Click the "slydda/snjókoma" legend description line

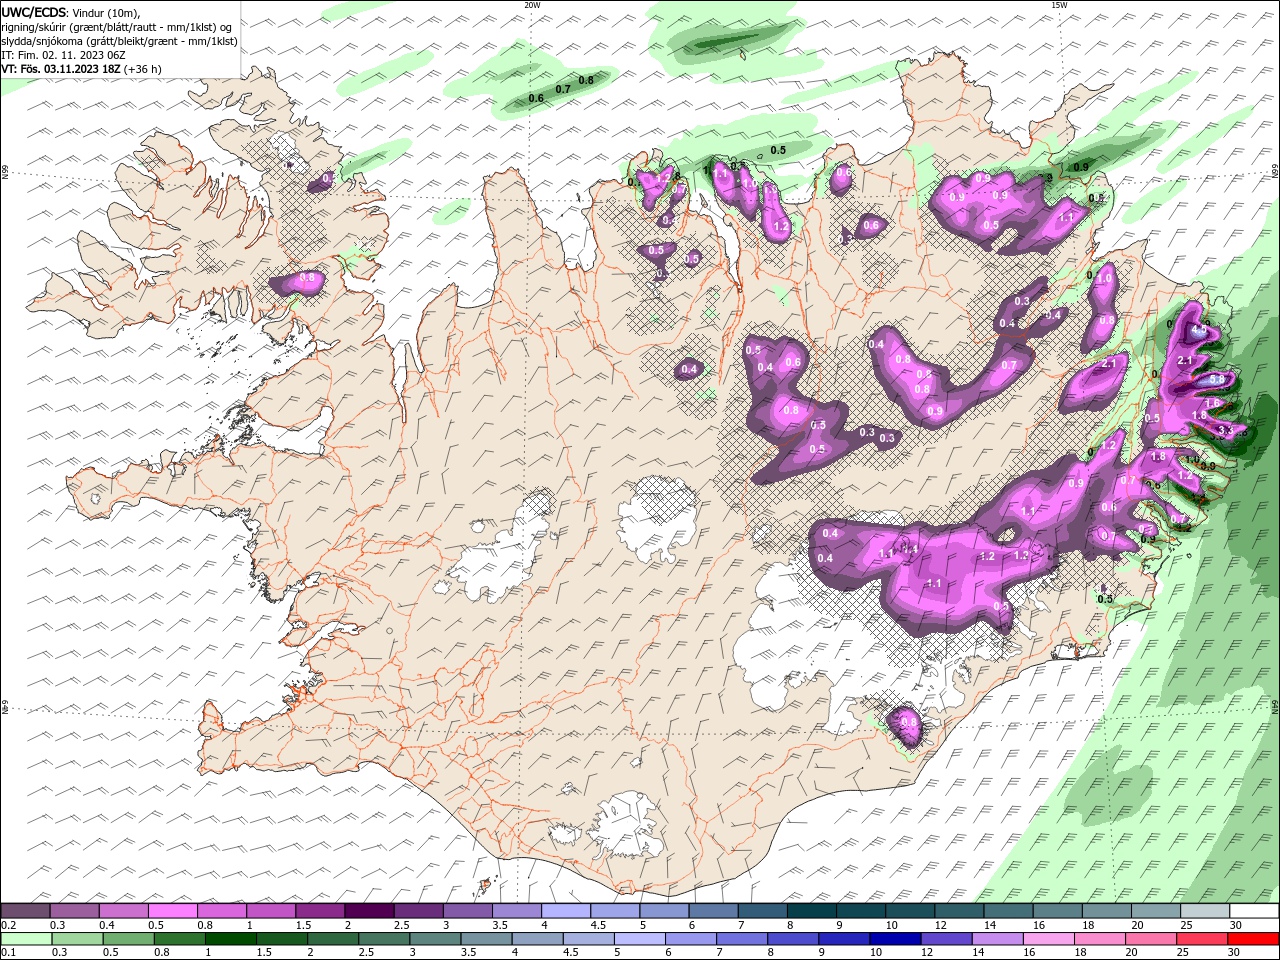coord(120,41)
